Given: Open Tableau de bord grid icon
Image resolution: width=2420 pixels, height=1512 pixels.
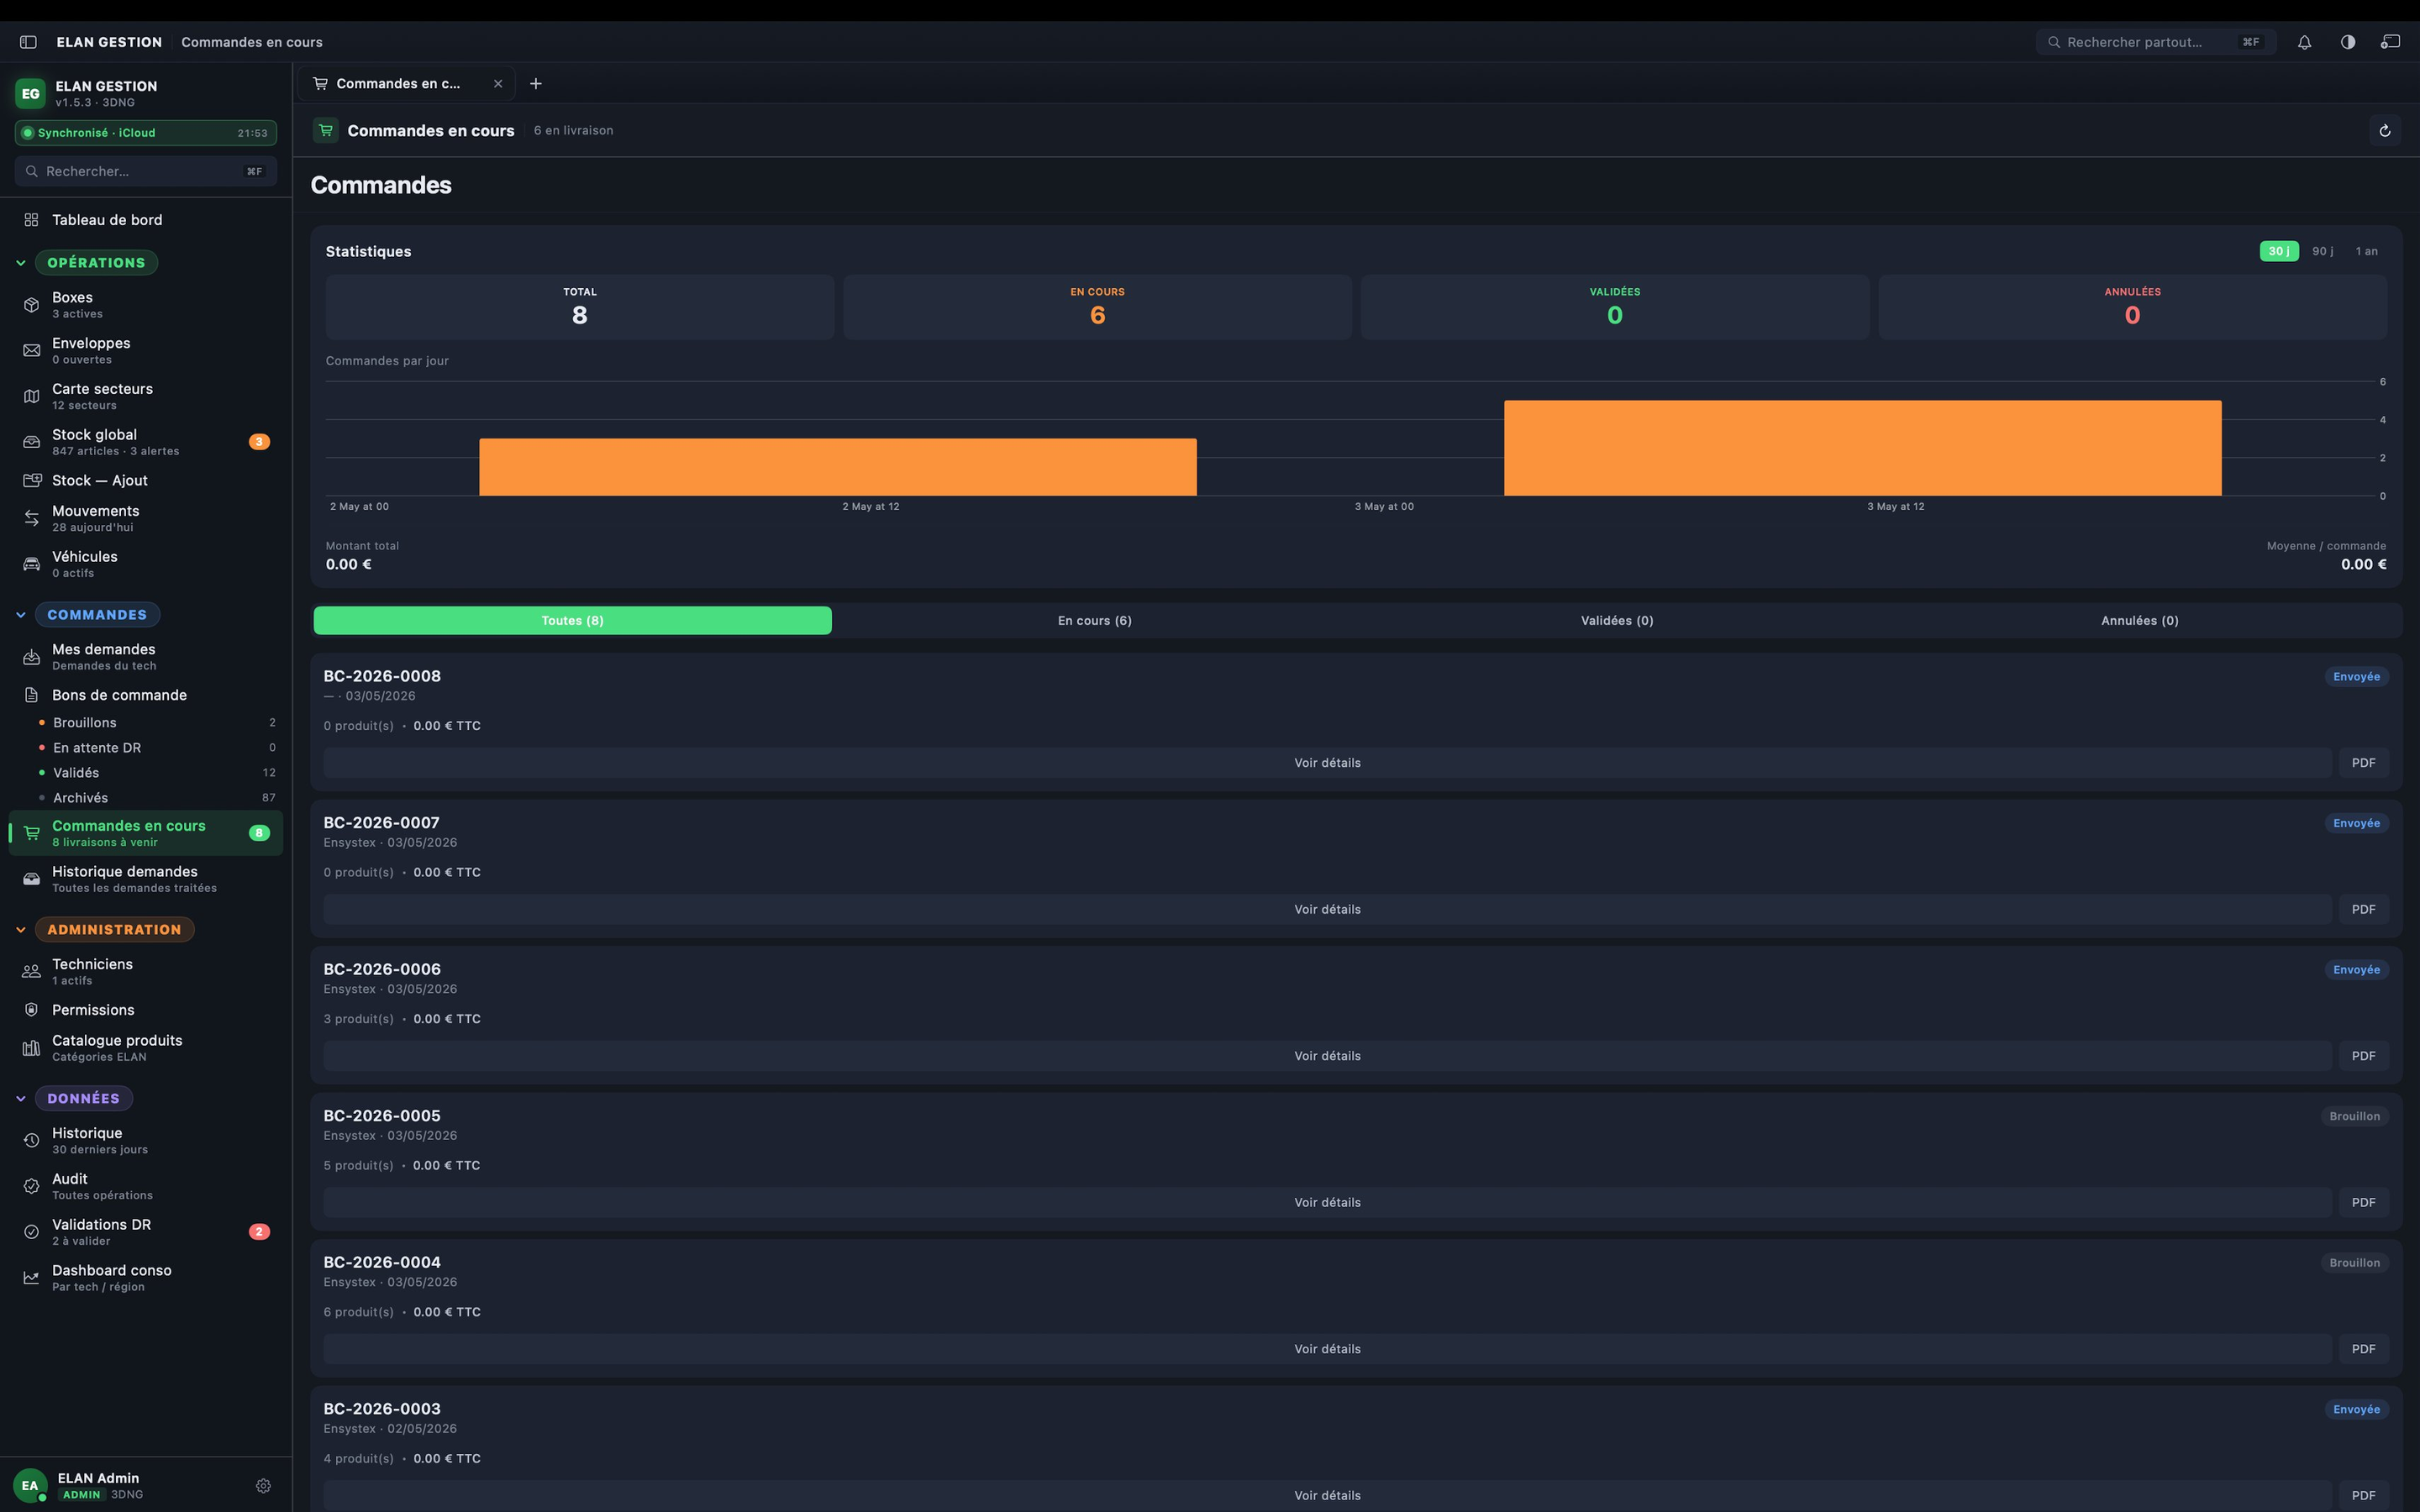Looking at the screenshot, I should click(31, 220).
